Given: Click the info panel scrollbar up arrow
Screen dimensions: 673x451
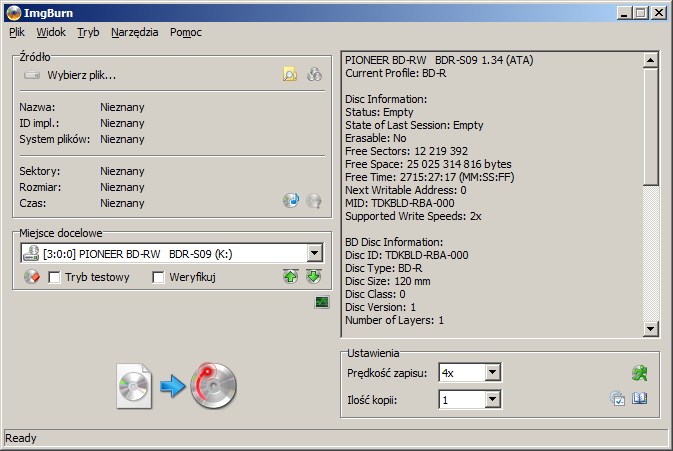Looking at the screenshot, I should [x=651, y=60].
